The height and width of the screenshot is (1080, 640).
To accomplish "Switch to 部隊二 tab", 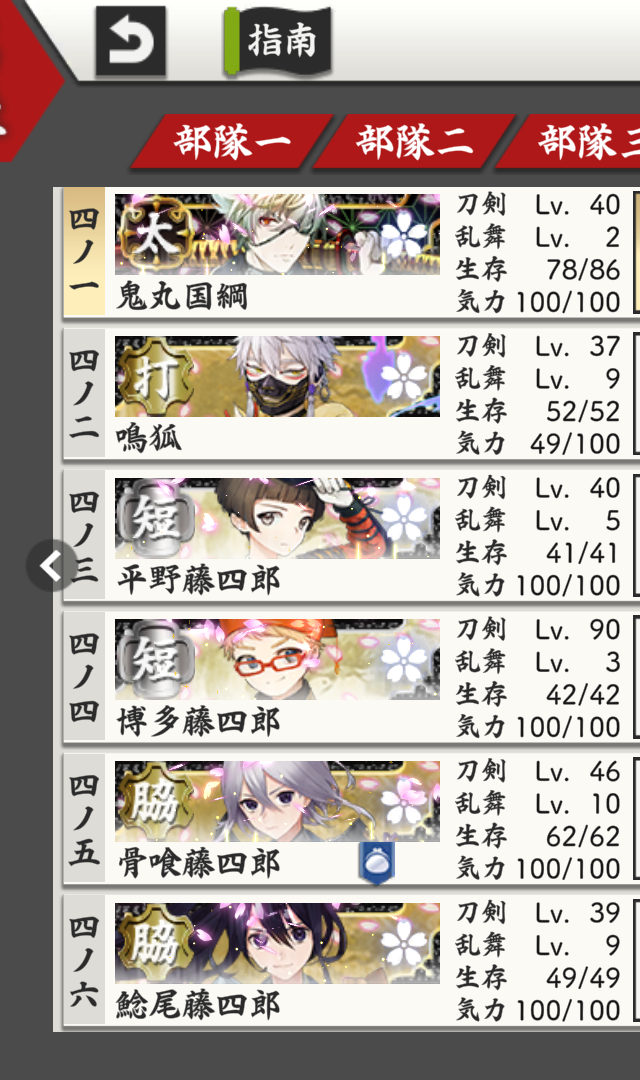I will pyautogui.click(x=414, y=142).
